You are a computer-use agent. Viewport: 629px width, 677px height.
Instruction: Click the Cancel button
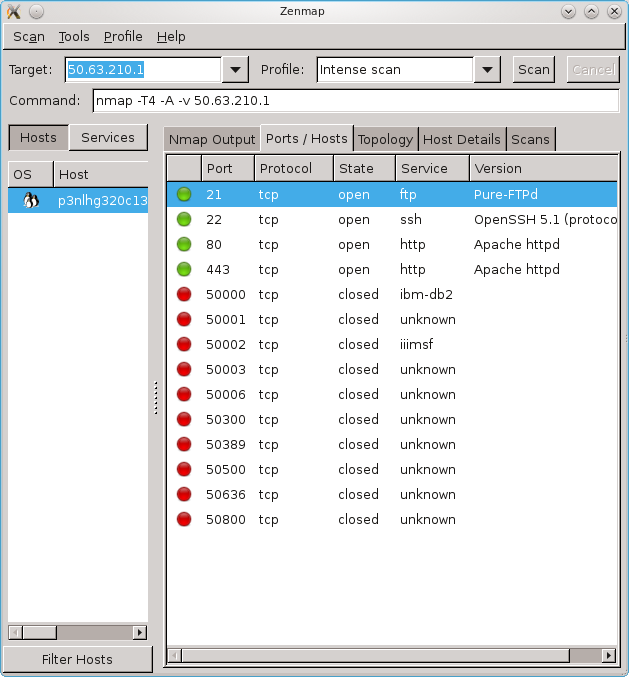[593, 70]
